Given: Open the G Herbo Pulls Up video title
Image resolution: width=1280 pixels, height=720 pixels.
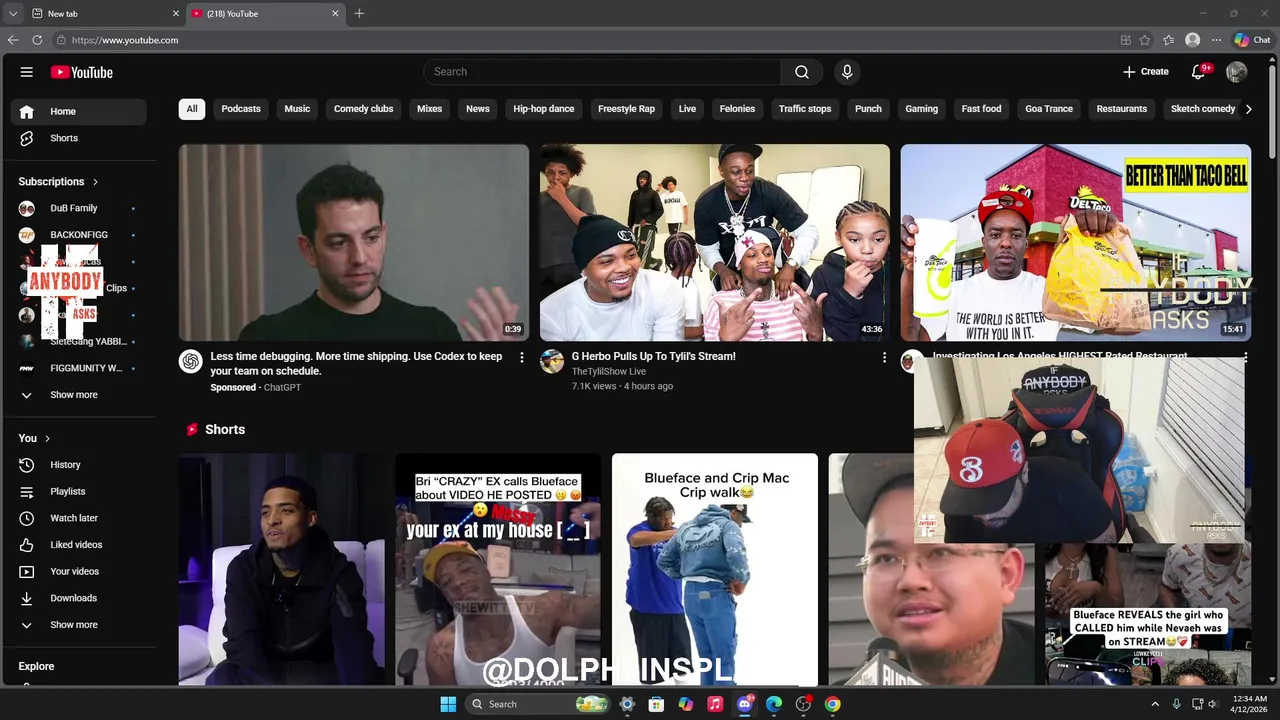Looking at the screenshot, I should pyautogui.click(x=653, y=357).
